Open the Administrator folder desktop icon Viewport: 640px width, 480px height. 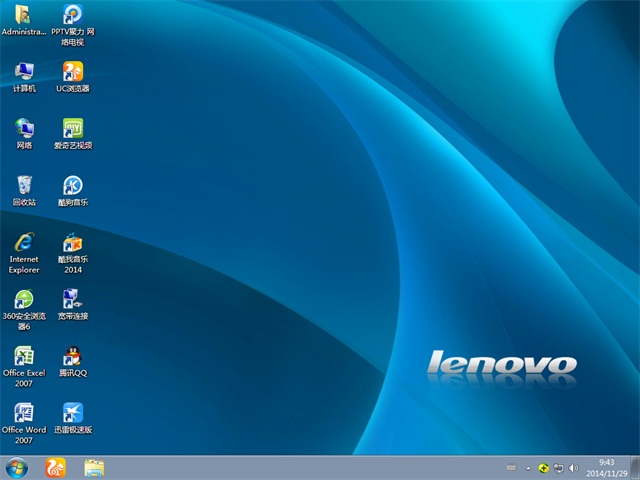23,15
